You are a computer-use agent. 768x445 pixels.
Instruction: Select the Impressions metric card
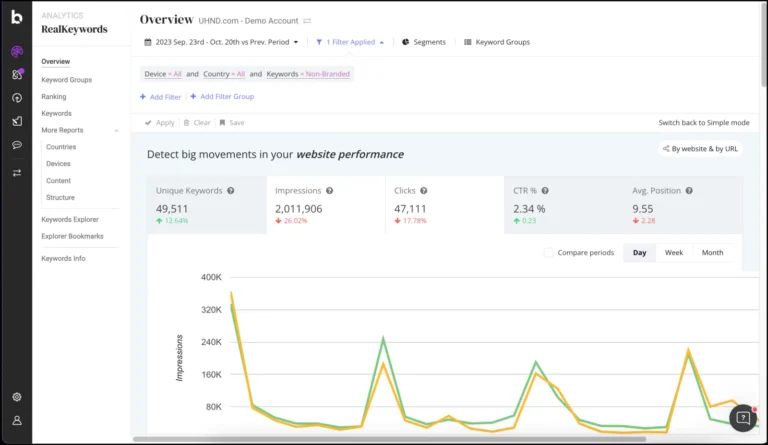coord(326,205)
